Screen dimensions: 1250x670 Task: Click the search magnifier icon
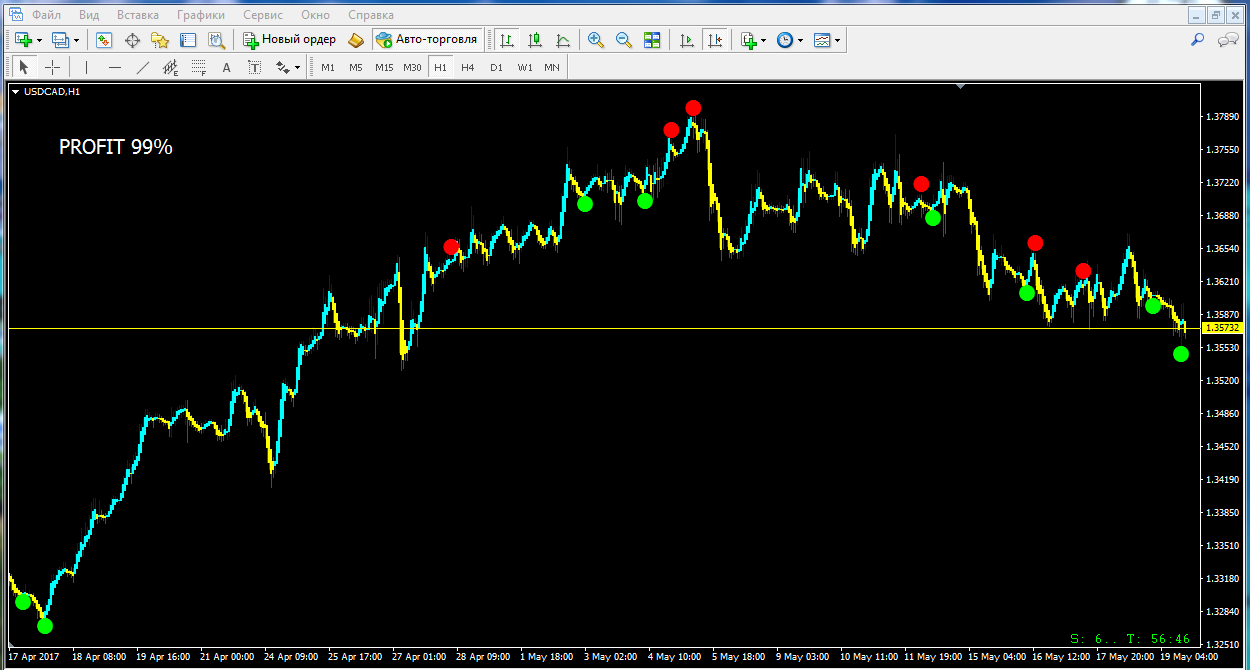click(x=1197, y=40)
